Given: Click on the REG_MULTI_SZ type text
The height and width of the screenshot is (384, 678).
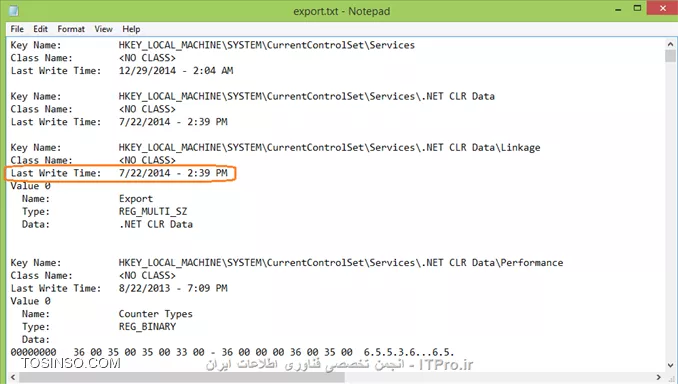Looking at the screenshot, I should pos(153,211).
